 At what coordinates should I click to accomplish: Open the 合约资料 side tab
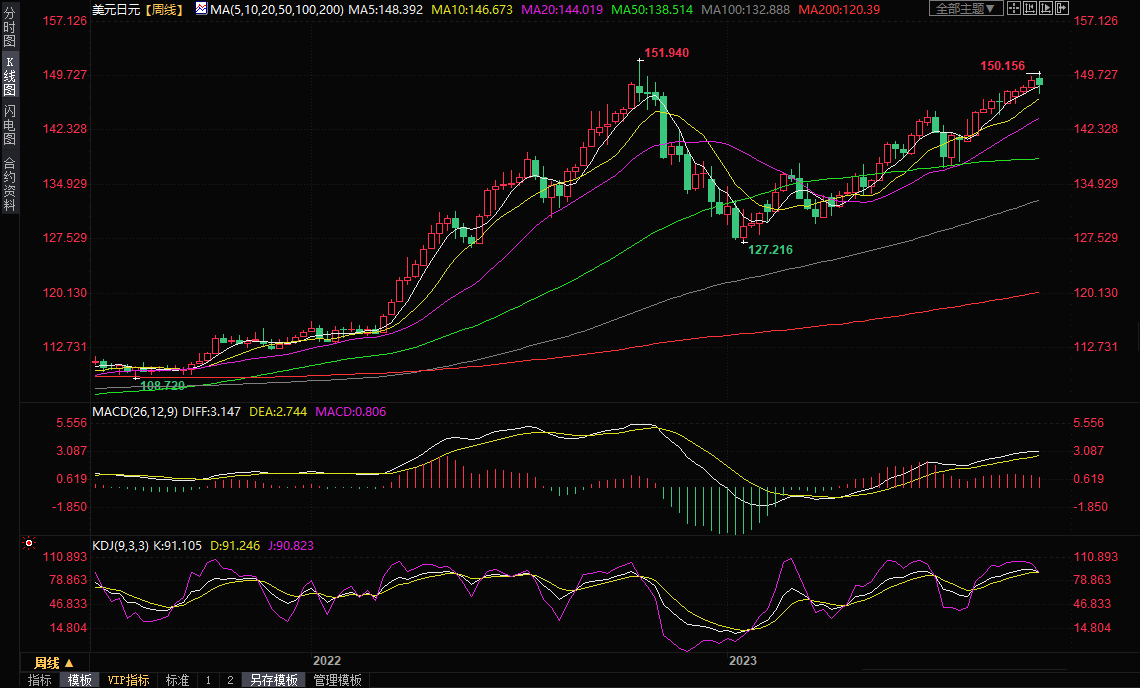click(x=9, y=184)
